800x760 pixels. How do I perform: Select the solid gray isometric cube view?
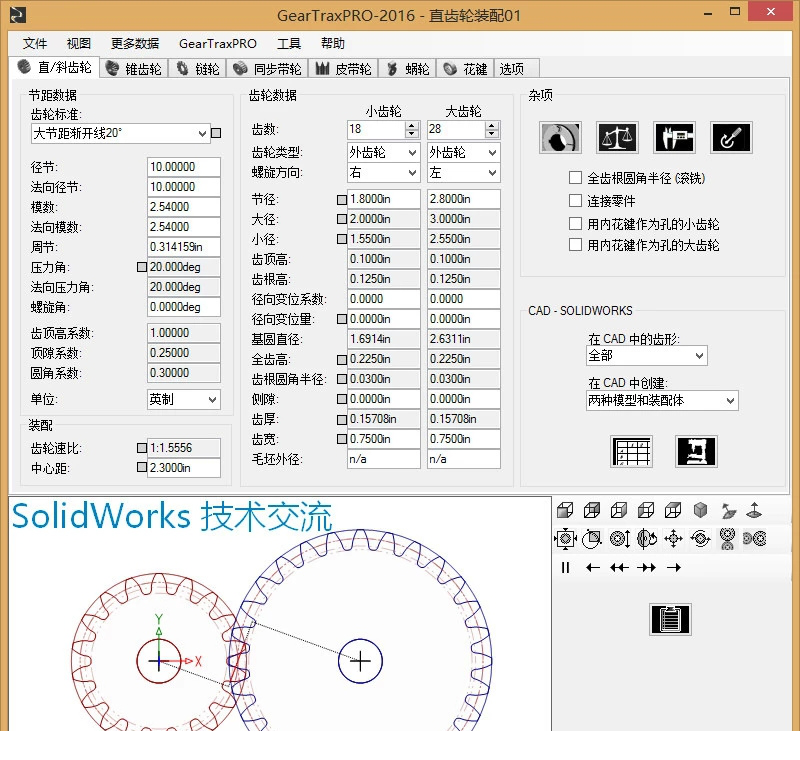pos(701,510)
